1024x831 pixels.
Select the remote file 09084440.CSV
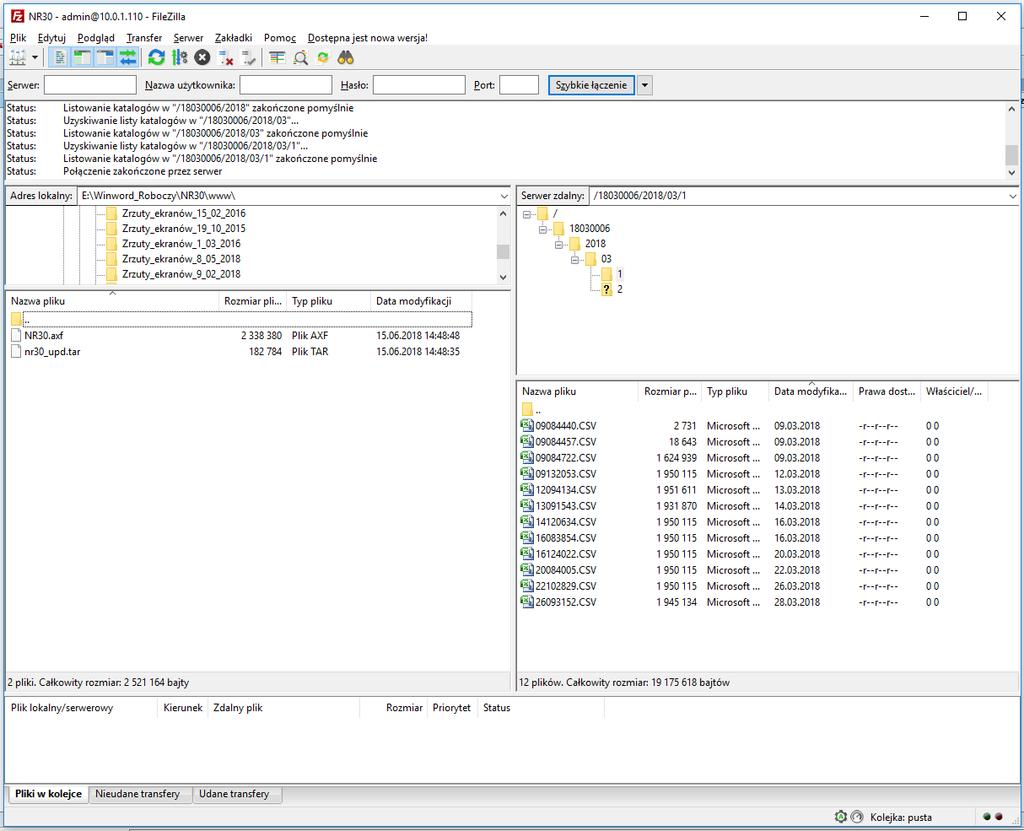pos(566,426)
